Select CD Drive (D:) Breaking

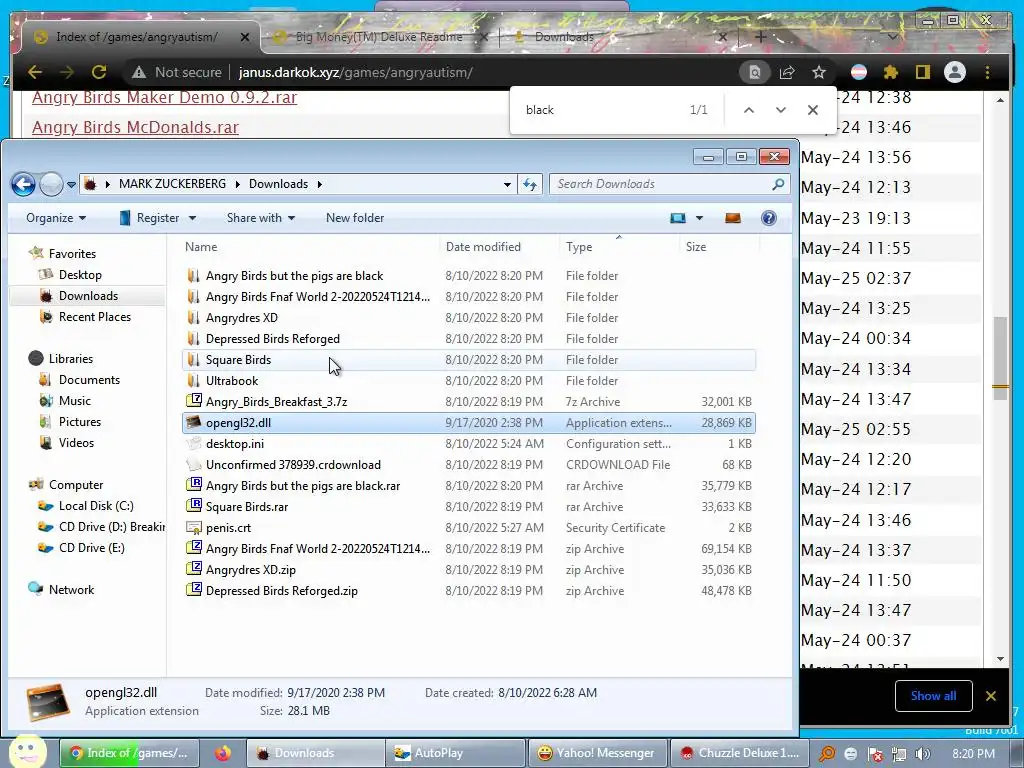111,526
